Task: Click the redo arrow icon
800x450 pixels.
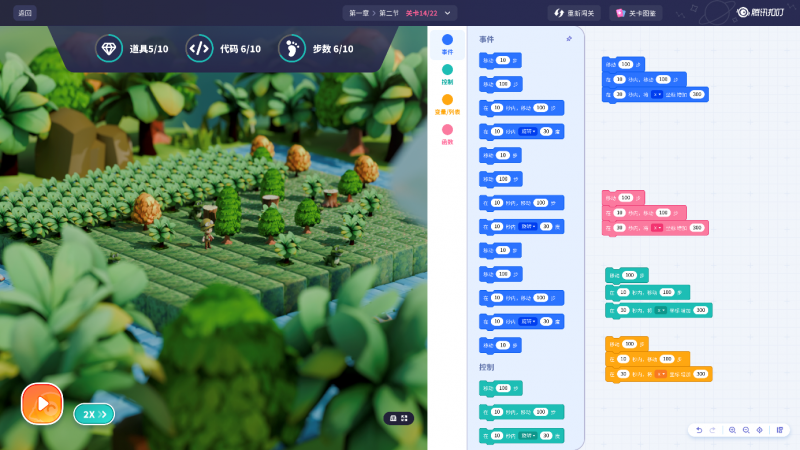Action: coord(712,430)
